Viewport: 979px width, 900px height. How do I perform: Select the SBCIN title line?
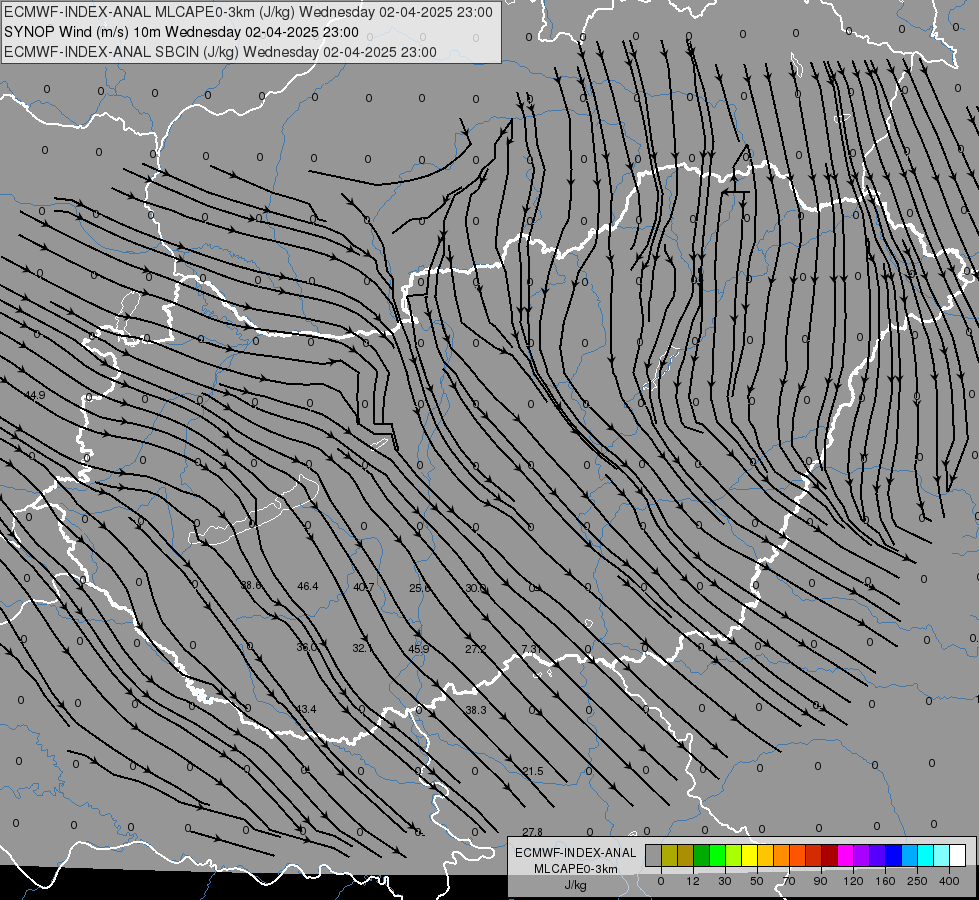coord(220,52)
